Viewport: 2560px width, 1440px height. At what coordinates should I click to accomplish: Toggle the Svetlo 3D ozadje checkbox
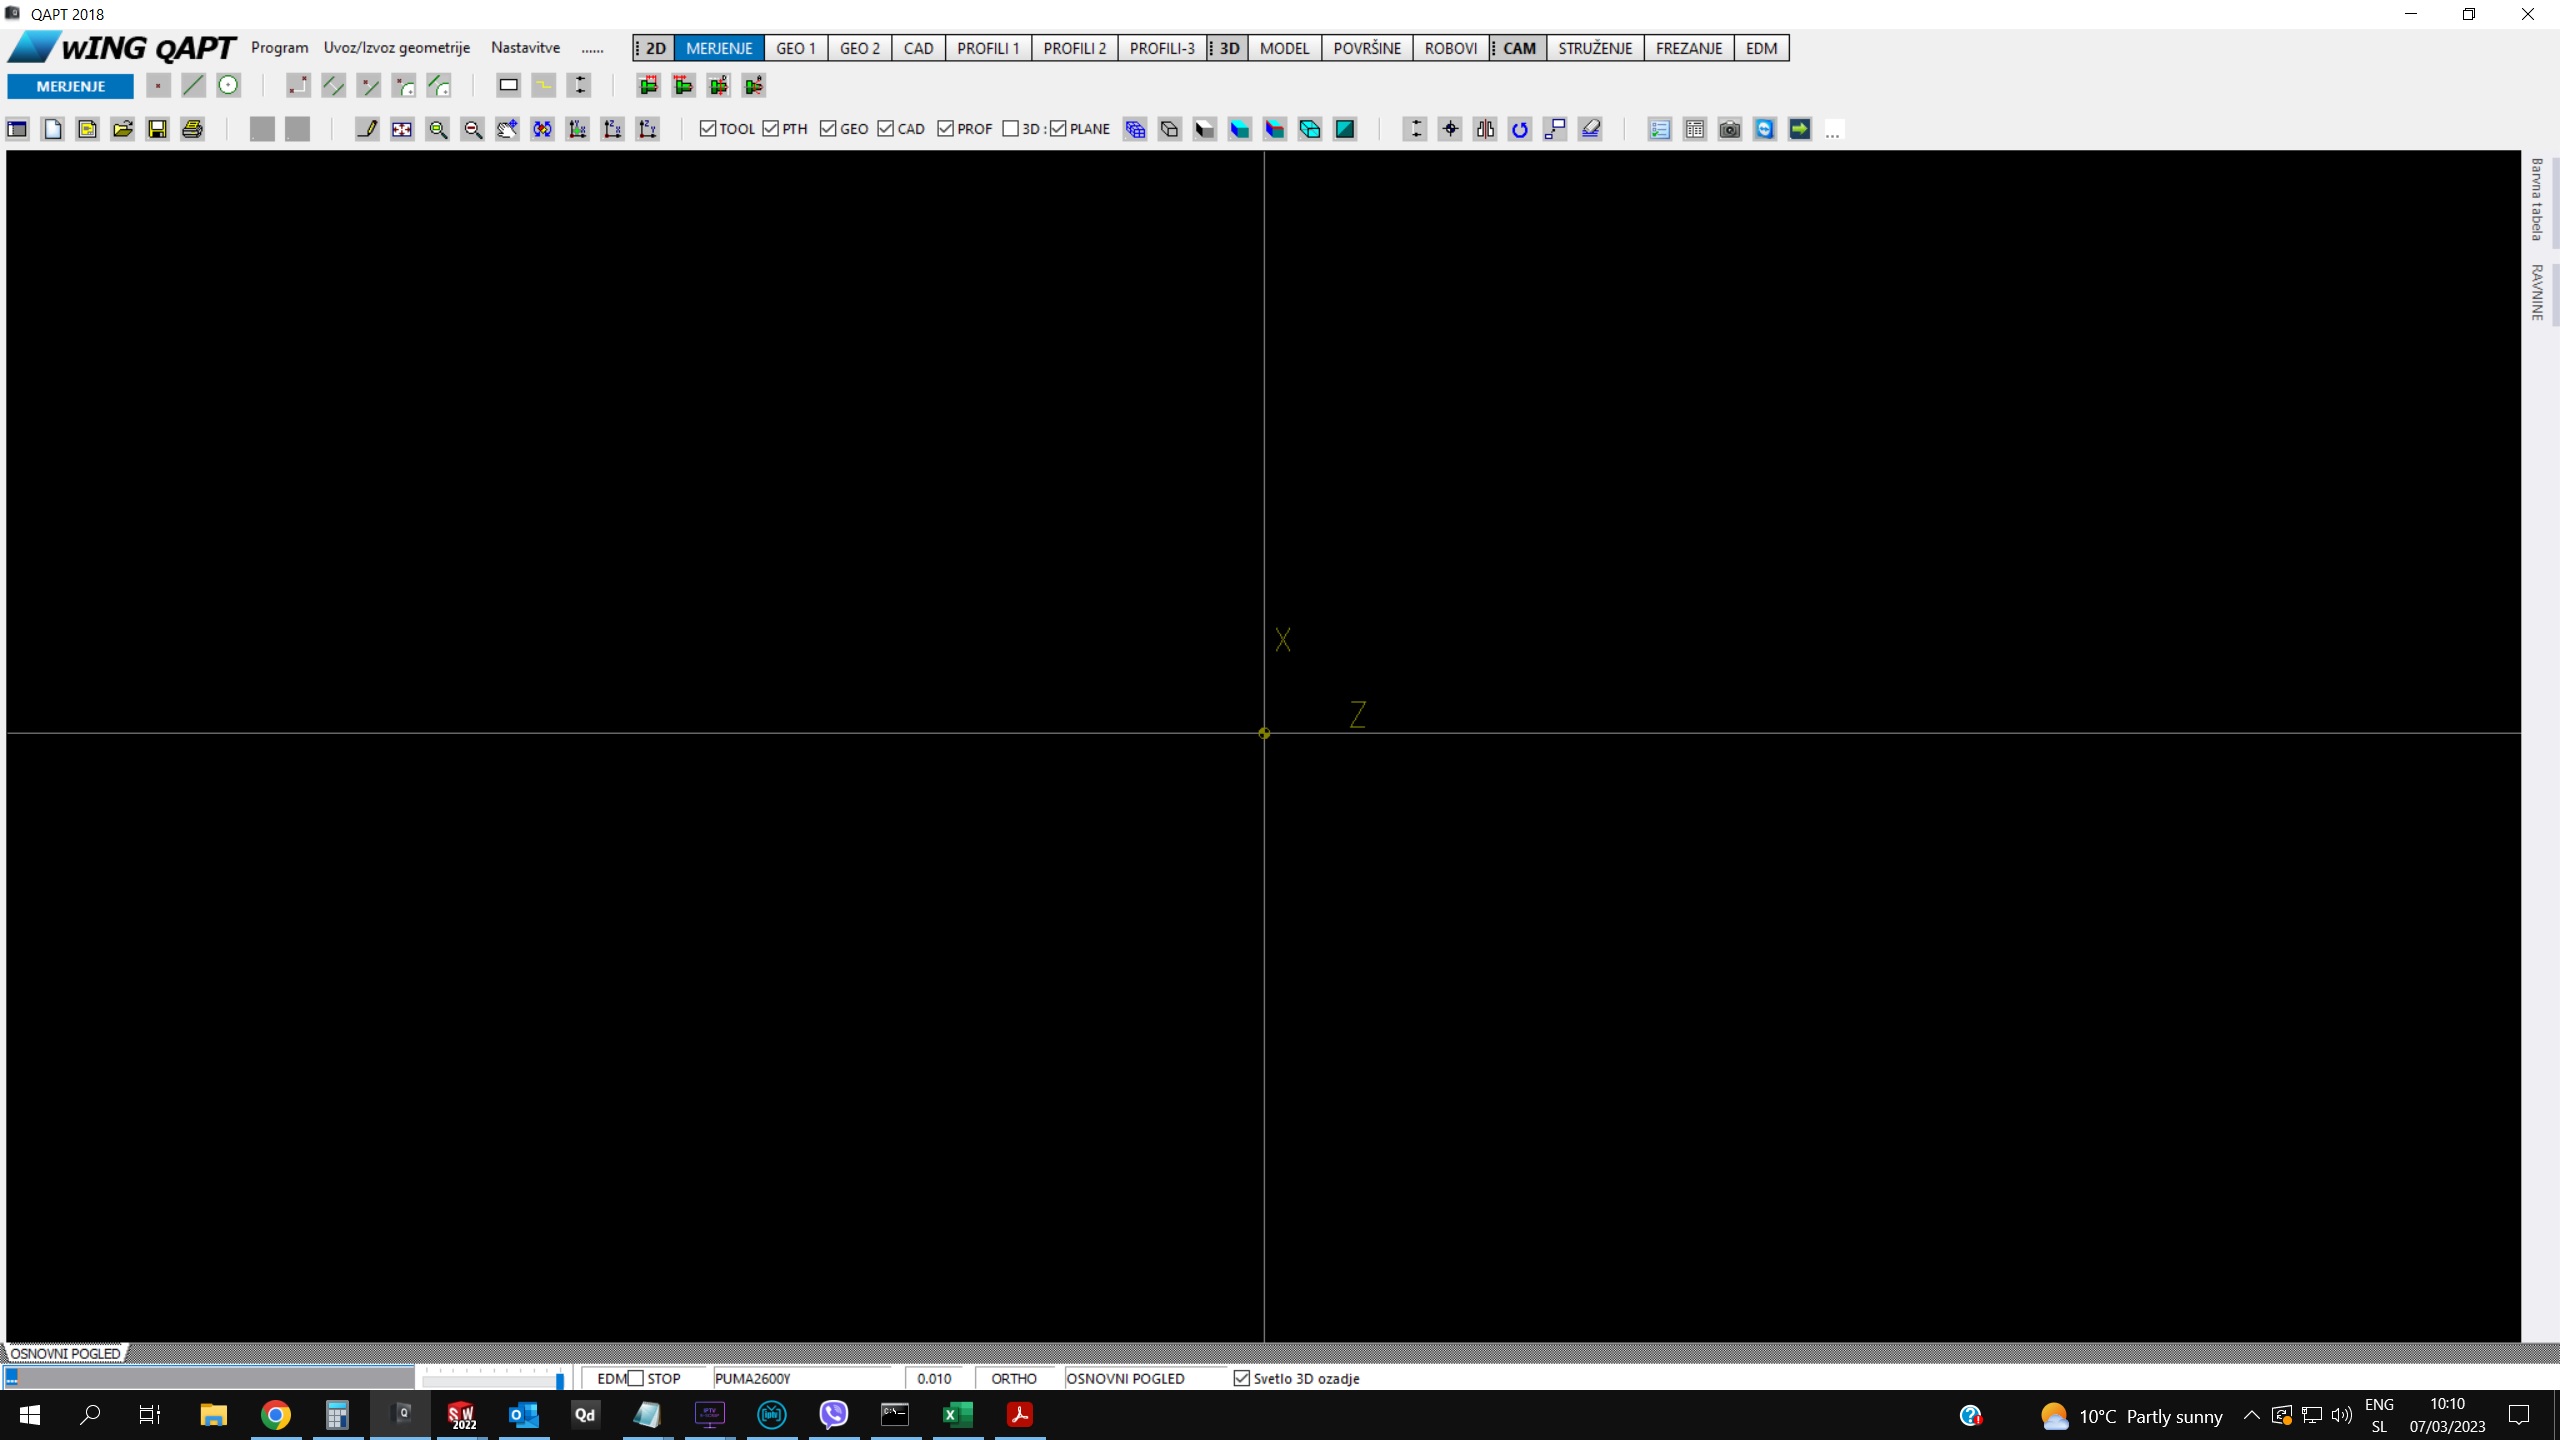tap(1241, 1378)
